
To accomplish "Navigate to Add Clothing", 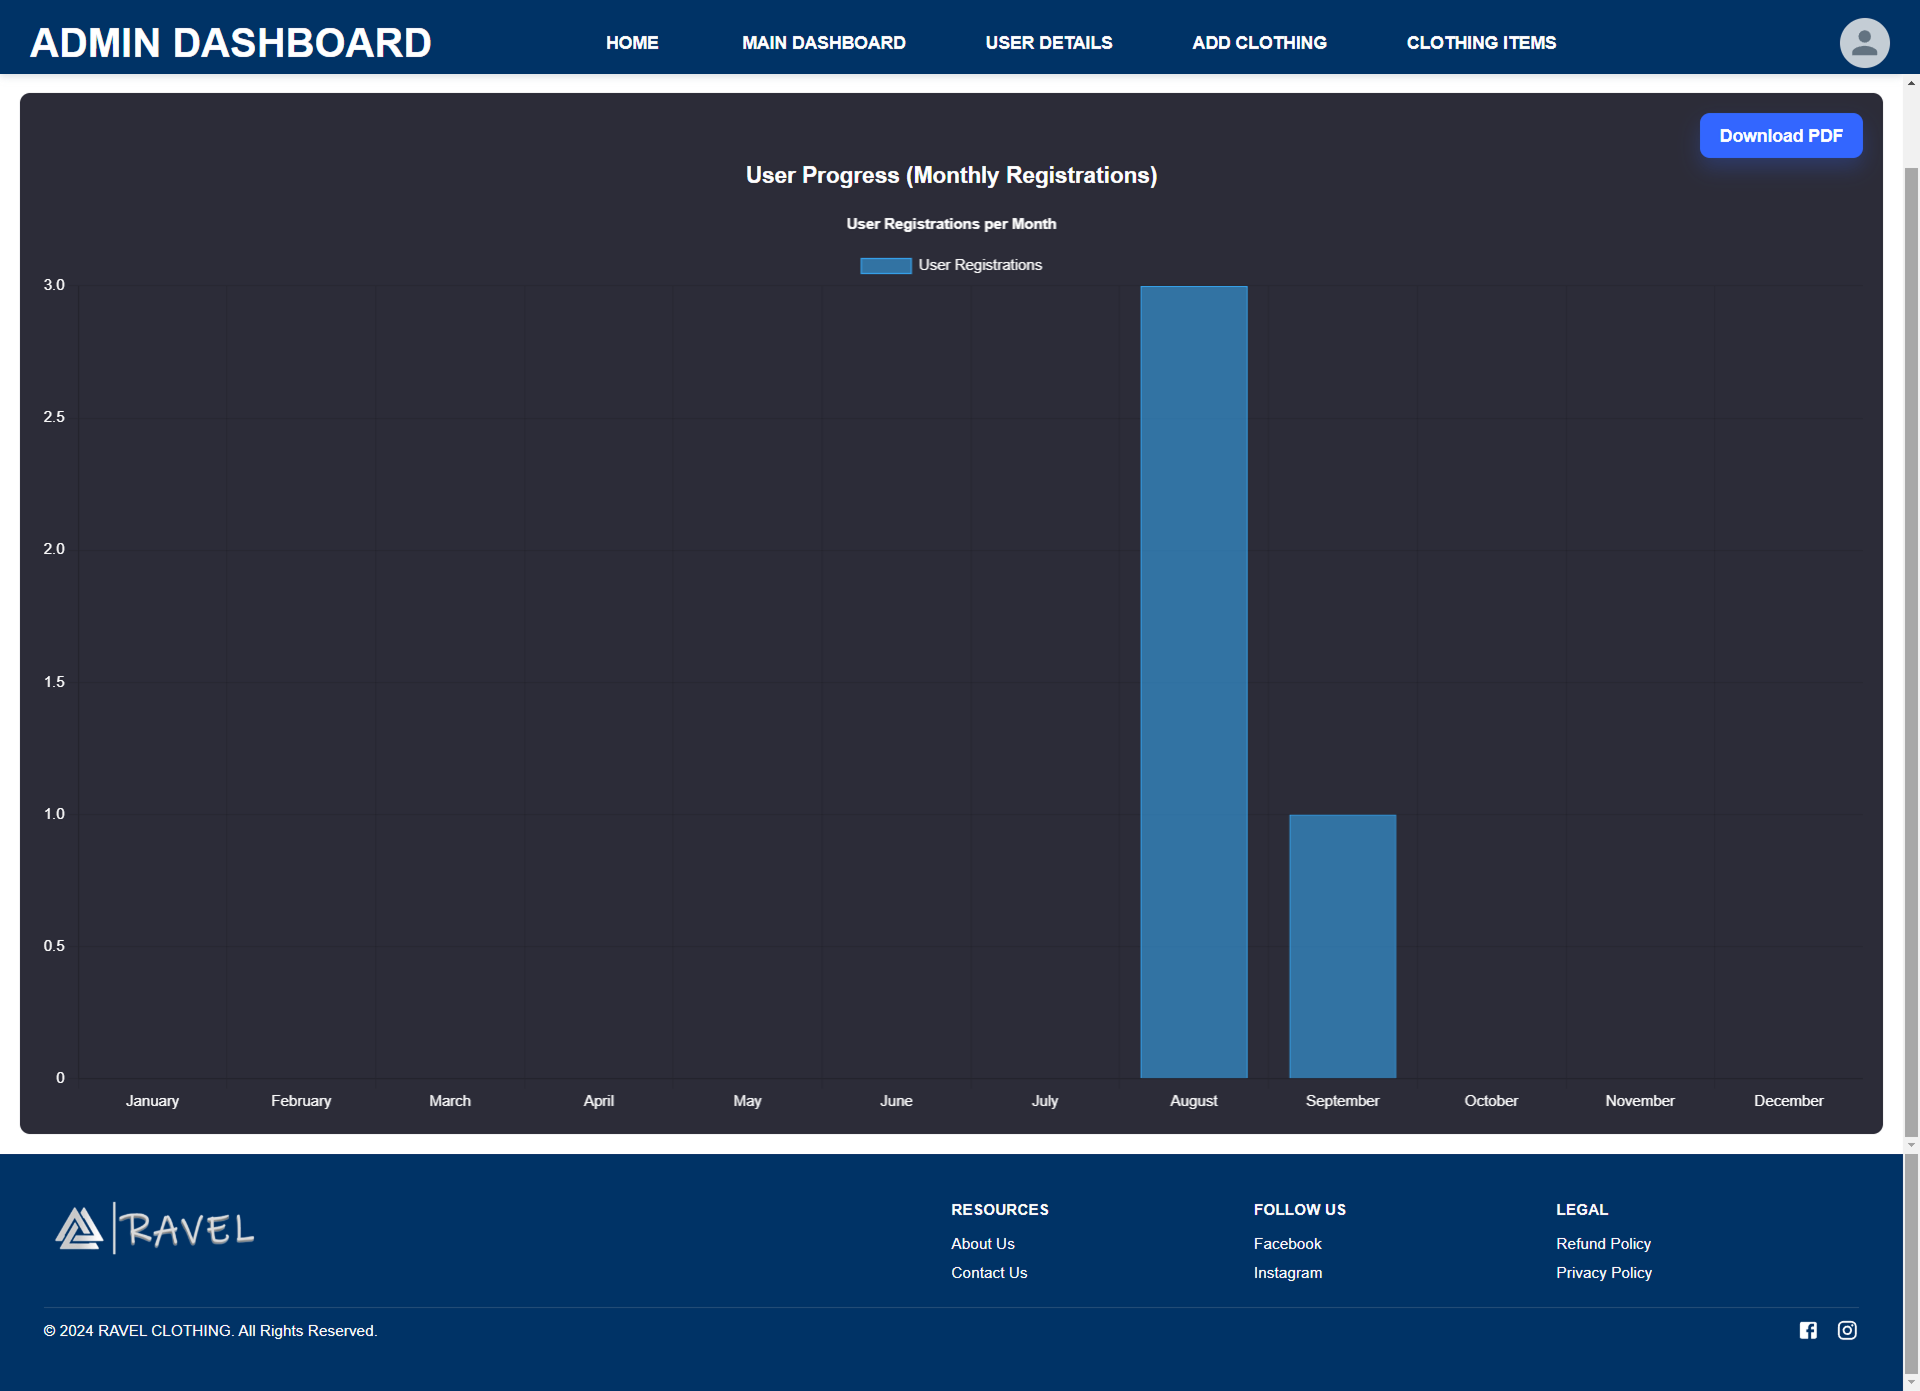I will click(1259, 43).
